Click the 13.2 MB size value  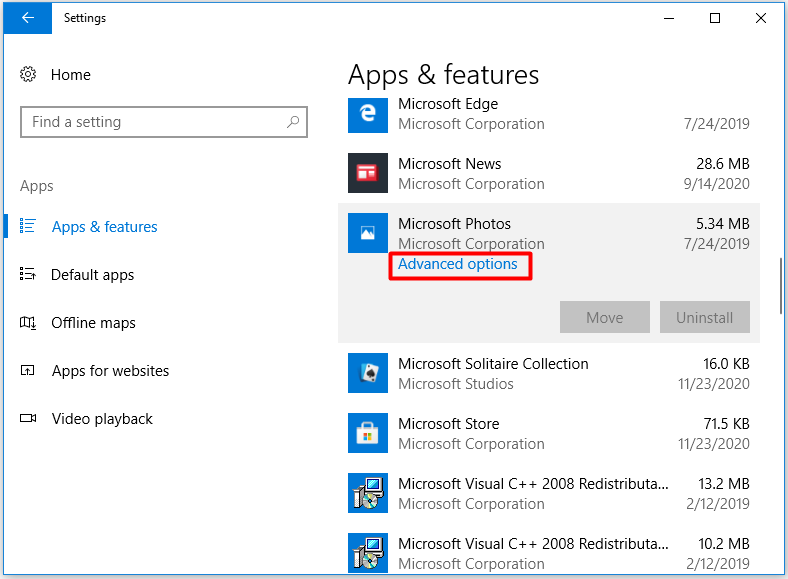tap(724, 484)
